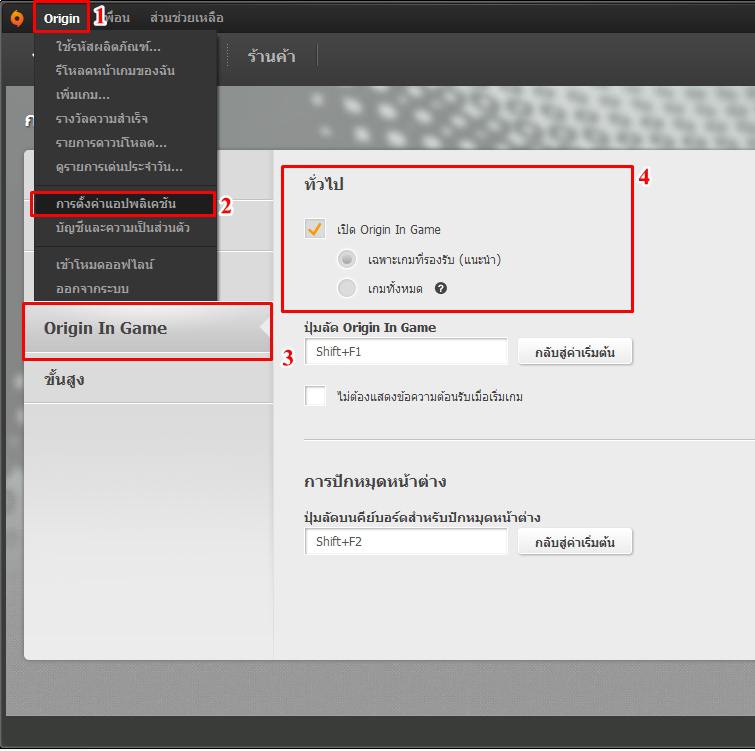Reset pin window hotkey with กลับสู่ค่าเริ่มต้น
The width and height of the screenshot is (755, 751).
click(575, 542)
